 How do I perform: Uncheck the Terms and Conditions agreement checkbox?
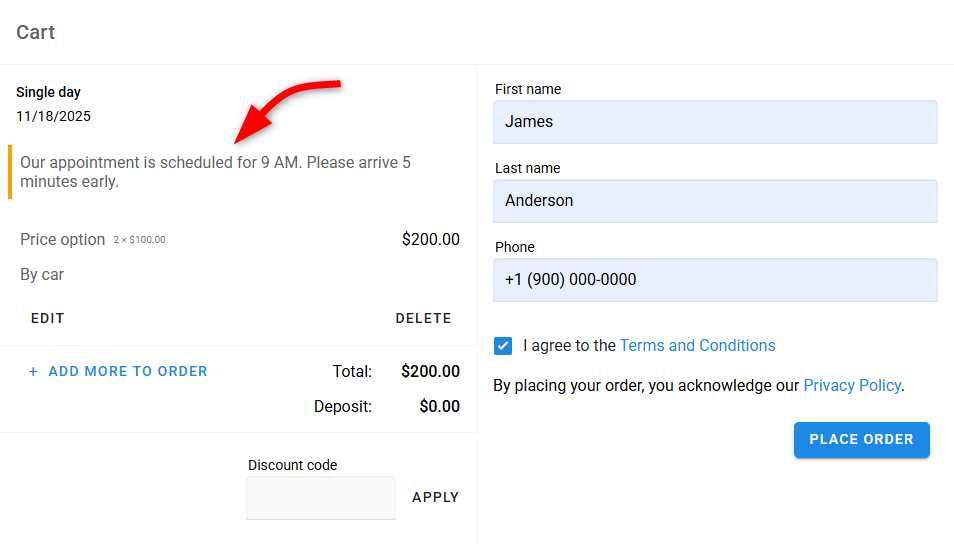(503, 346)
